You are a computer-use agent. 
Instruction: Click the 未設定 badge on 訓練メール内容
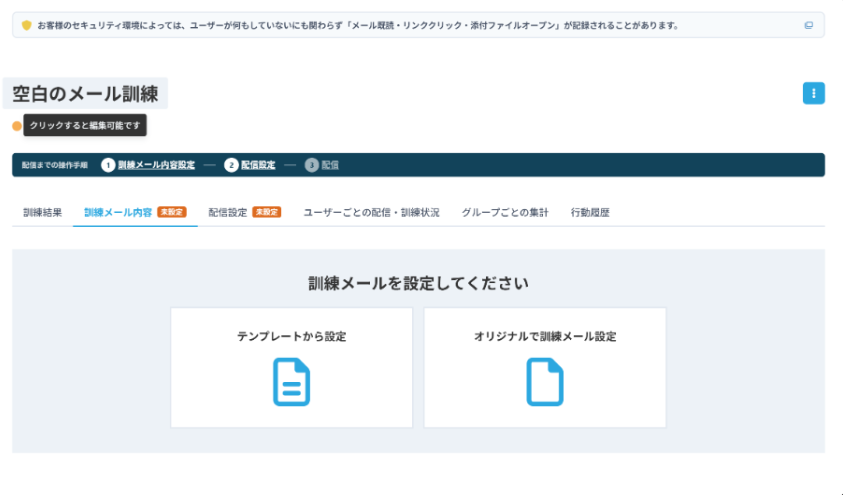pyautogui.click(x=172, y=212)
